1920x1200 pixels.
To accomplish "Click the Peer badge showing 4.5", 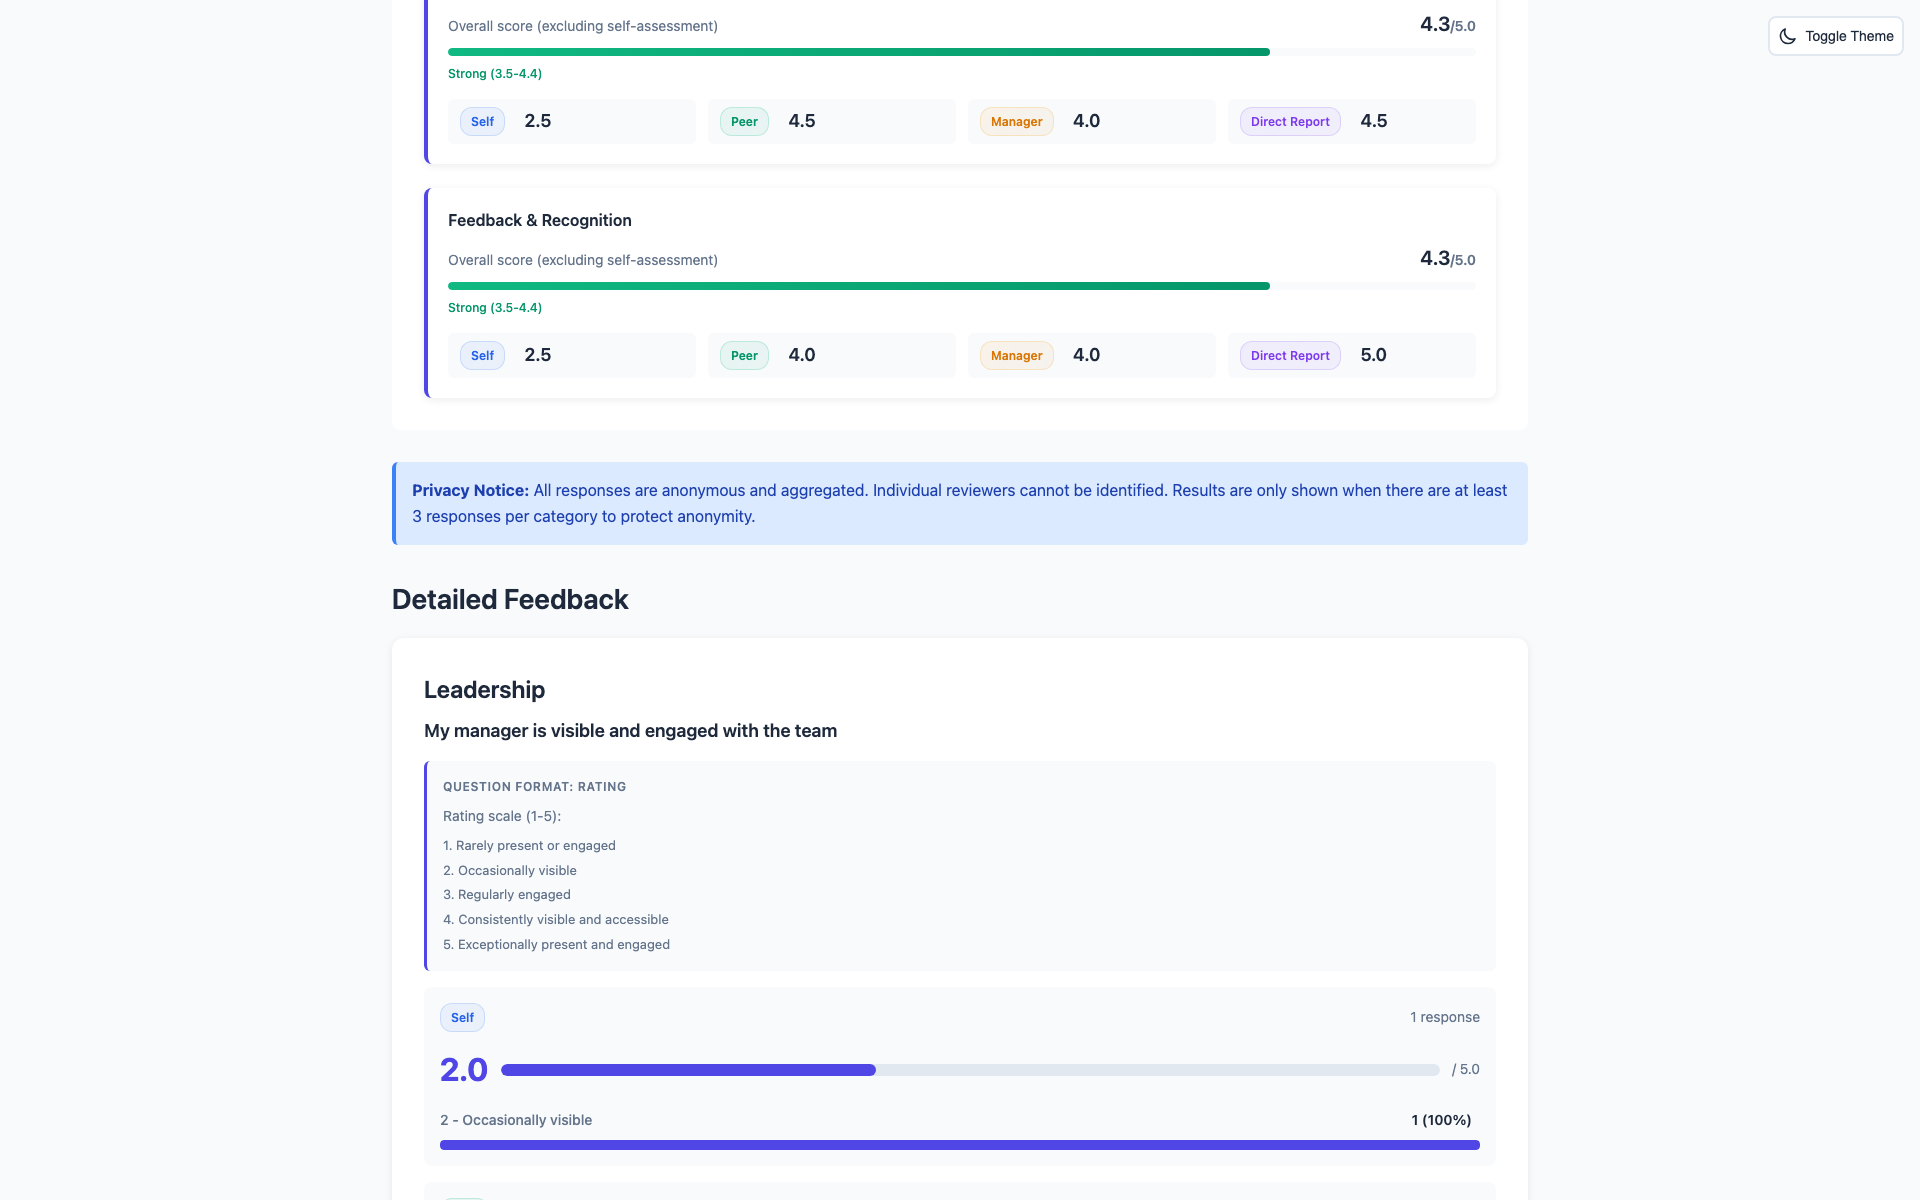I will (x=744, y=122).
